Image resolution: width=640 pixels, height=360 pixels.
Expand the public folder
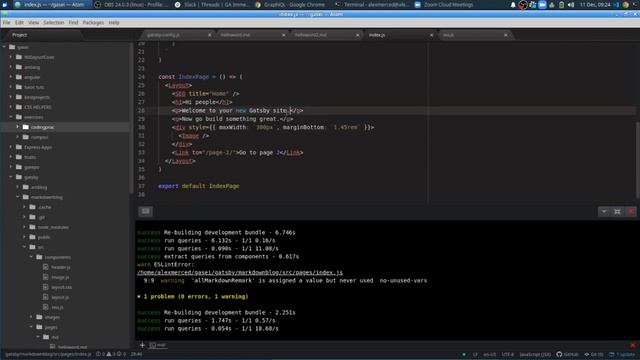coord(24,237)
